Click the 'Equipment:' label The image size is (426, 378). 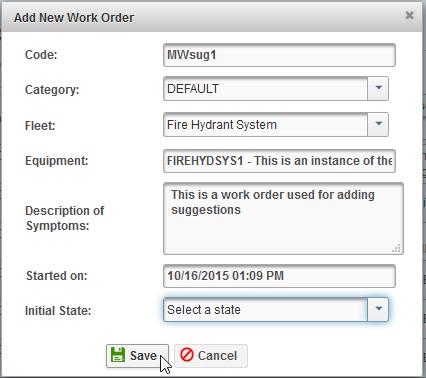(x=57, y=161)
